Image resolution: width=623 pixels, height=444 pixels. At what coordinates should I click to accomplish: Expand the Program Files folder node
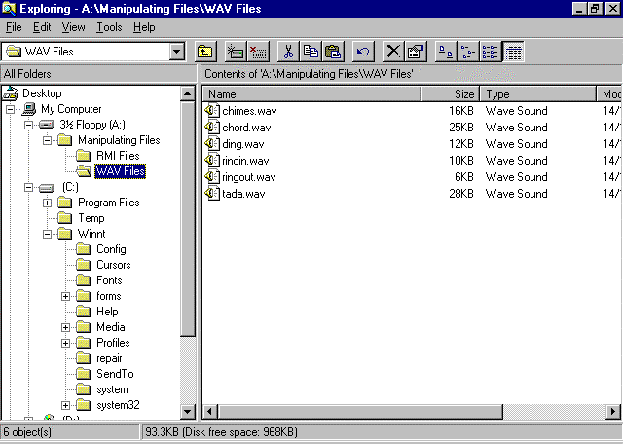[x=48, y=203]
